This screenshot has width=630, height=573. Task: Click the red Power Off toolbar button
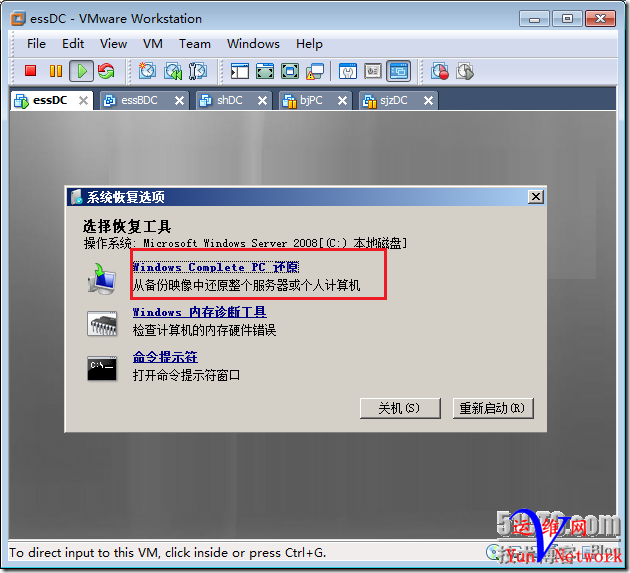point(31,71)
